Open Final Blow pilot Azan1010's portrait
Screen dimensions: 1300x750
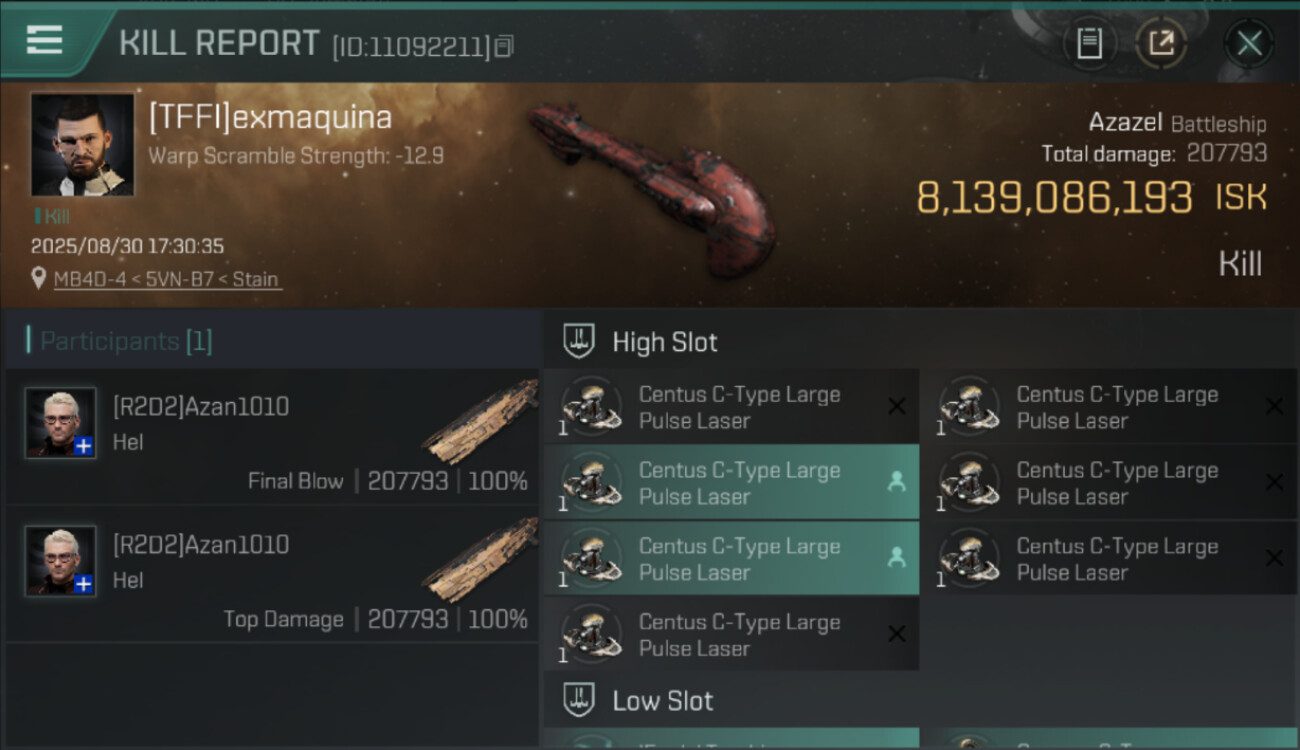click(x=61, y=423)
